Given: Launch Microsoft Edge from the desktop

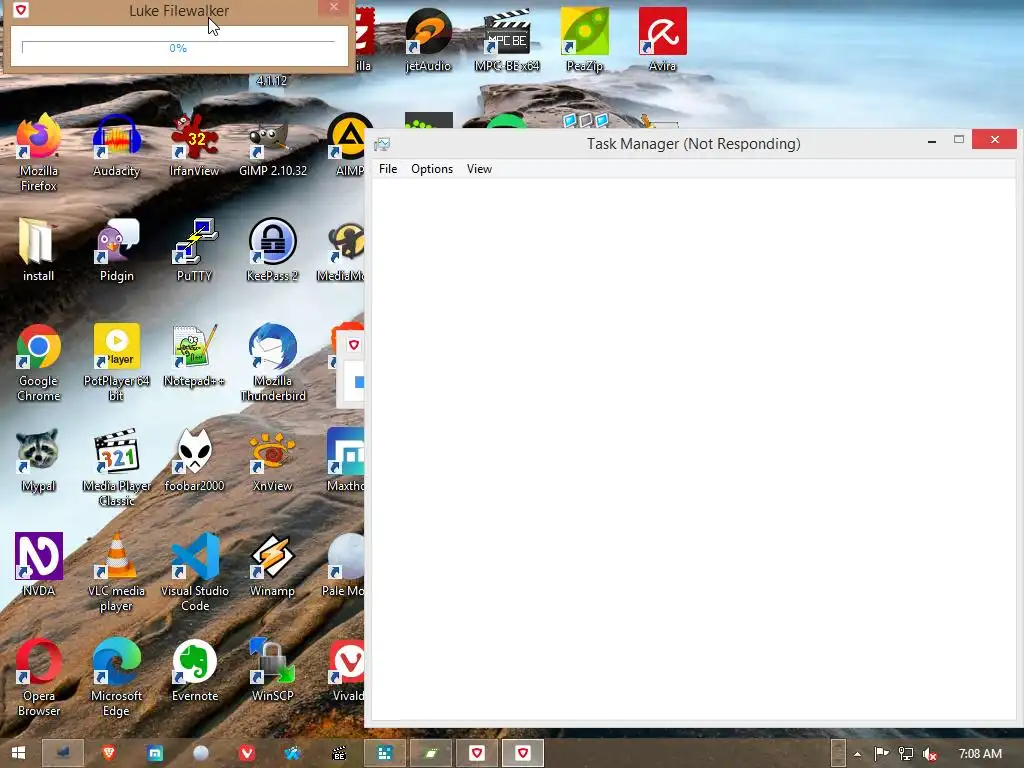Looking at the screenshot, I should (x=116, y=679).
